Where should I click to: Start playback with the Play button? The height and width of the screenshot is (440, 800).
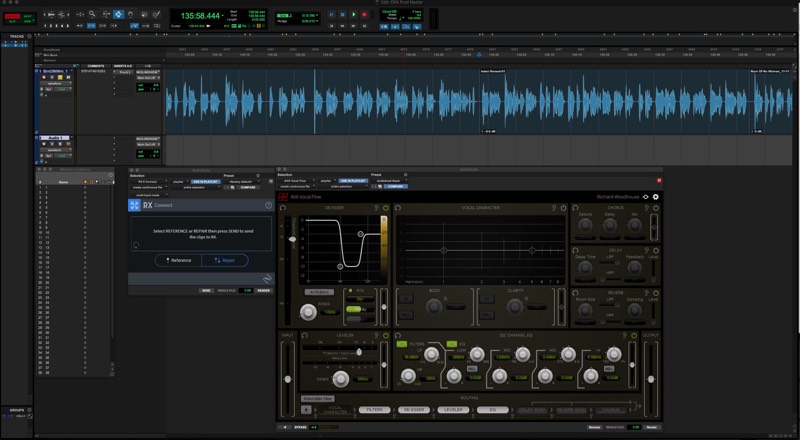point(354,15)
